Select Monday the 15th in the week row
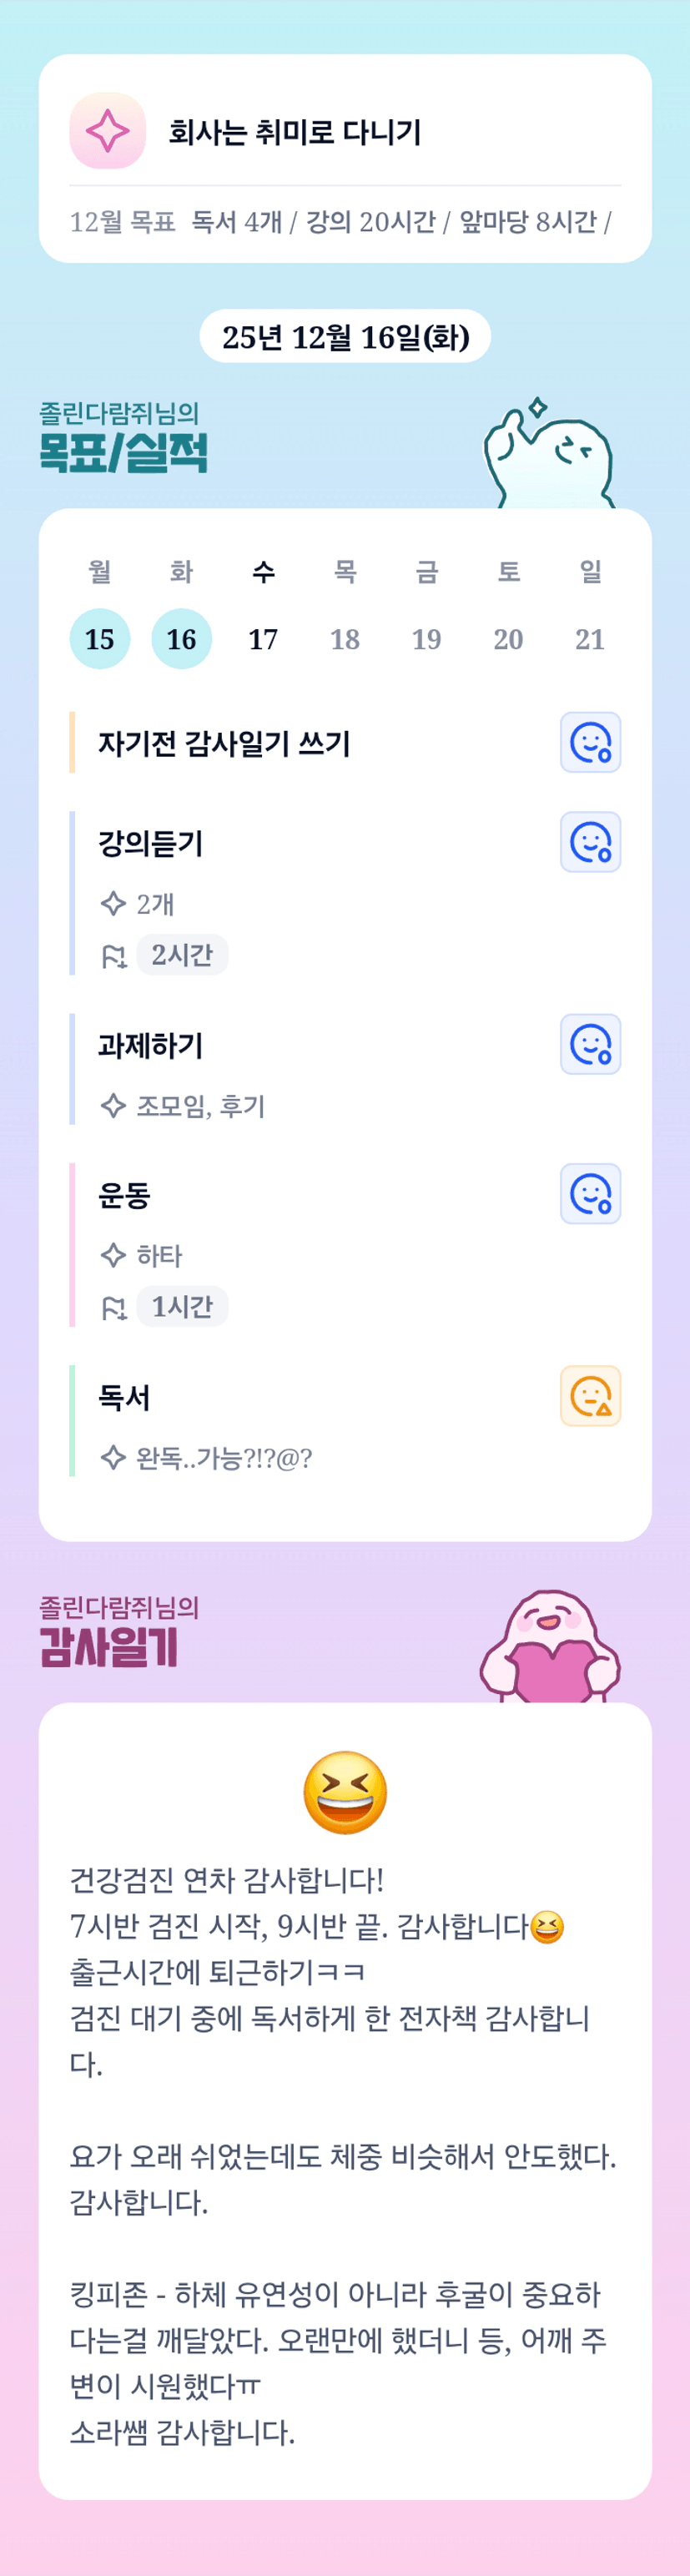The image size is (690, 2576). click(100, 638)
